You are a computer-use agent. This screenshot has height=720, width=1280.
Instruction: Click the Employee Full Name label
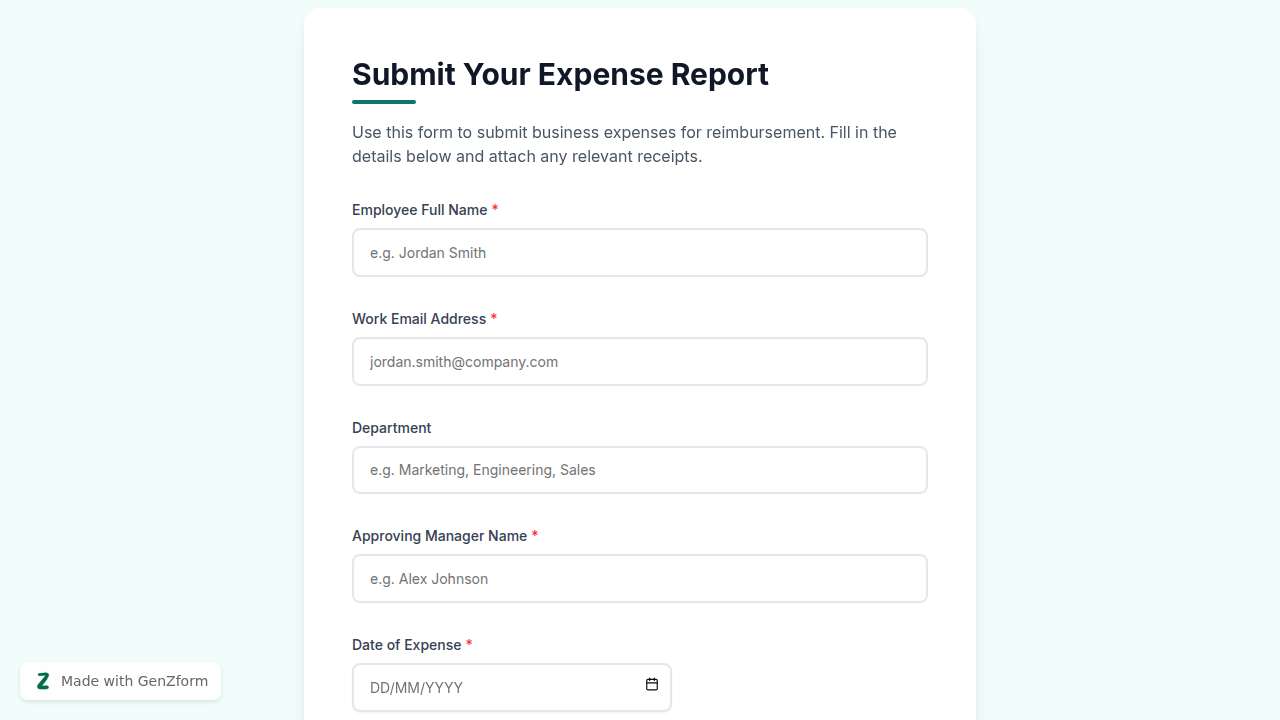[x=419, y=210]
